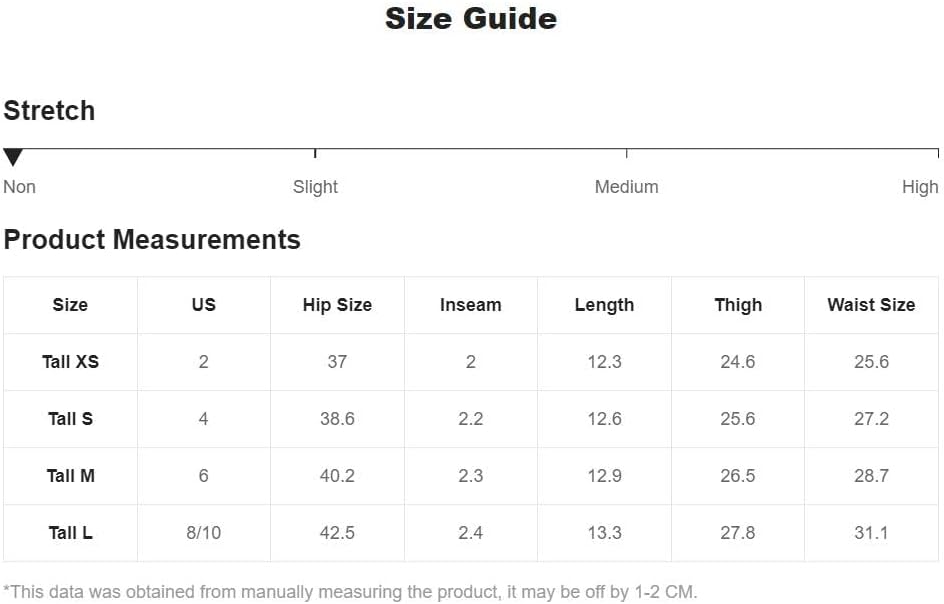
Task: Click the Product Measurements heading
Action: pyautogui.click(x=152, y=240)
